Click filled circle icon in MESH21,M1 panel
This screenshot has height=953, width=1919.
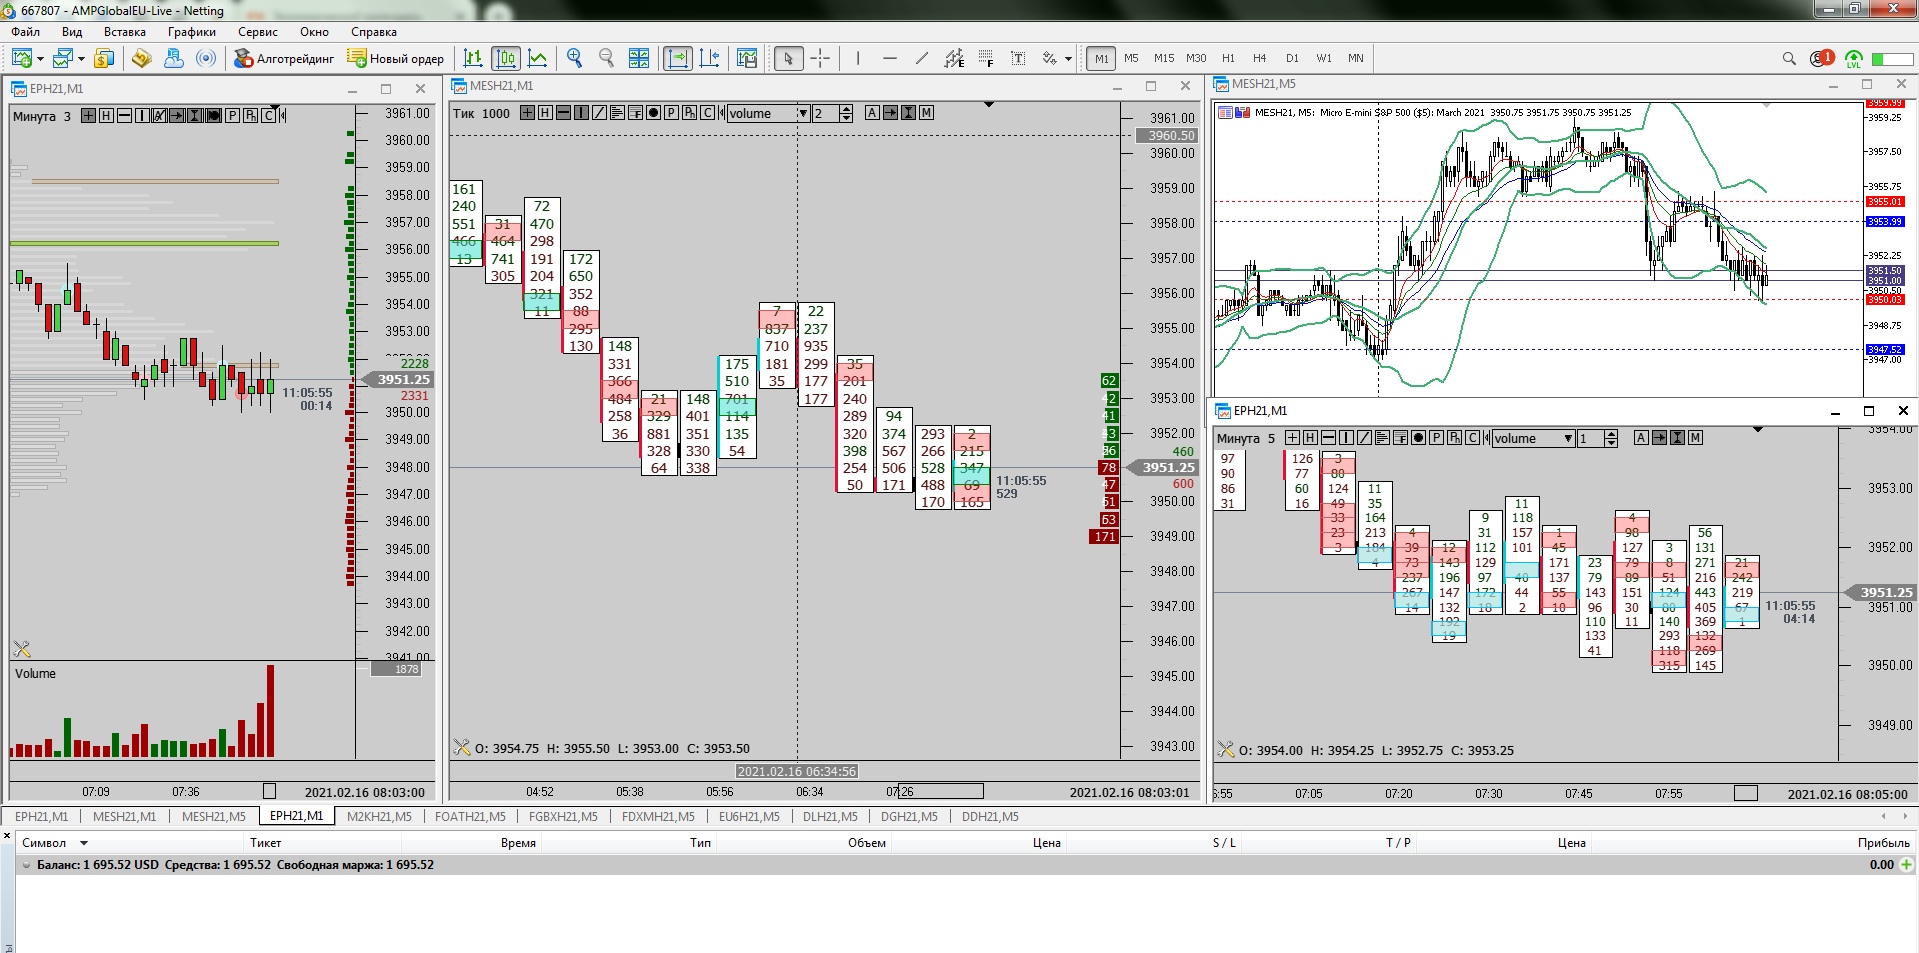click(x=653, y=113)
